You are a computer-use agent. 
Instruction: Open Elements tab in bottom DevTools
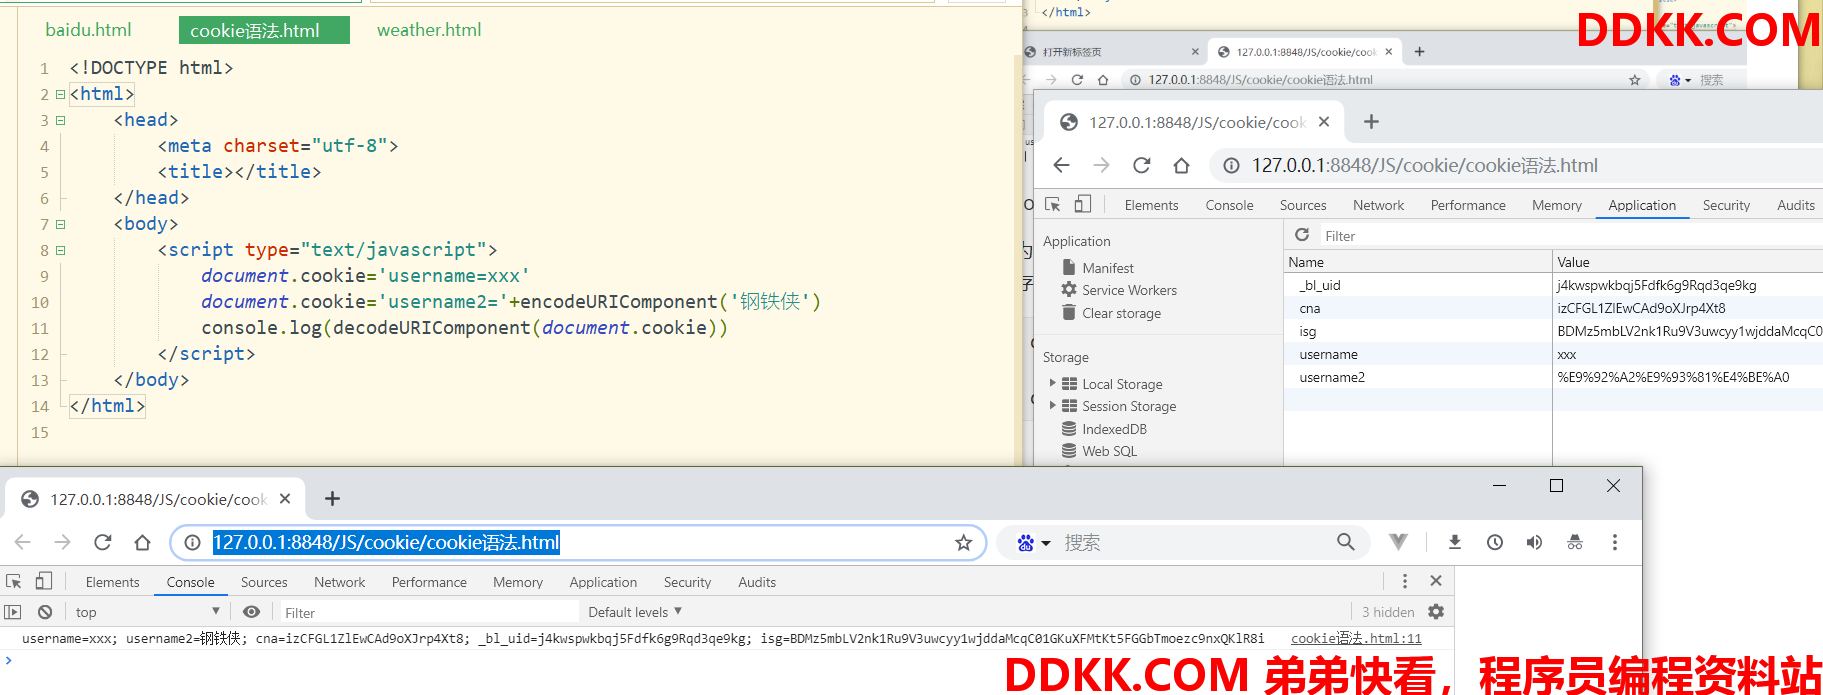[x=112, y=582]
